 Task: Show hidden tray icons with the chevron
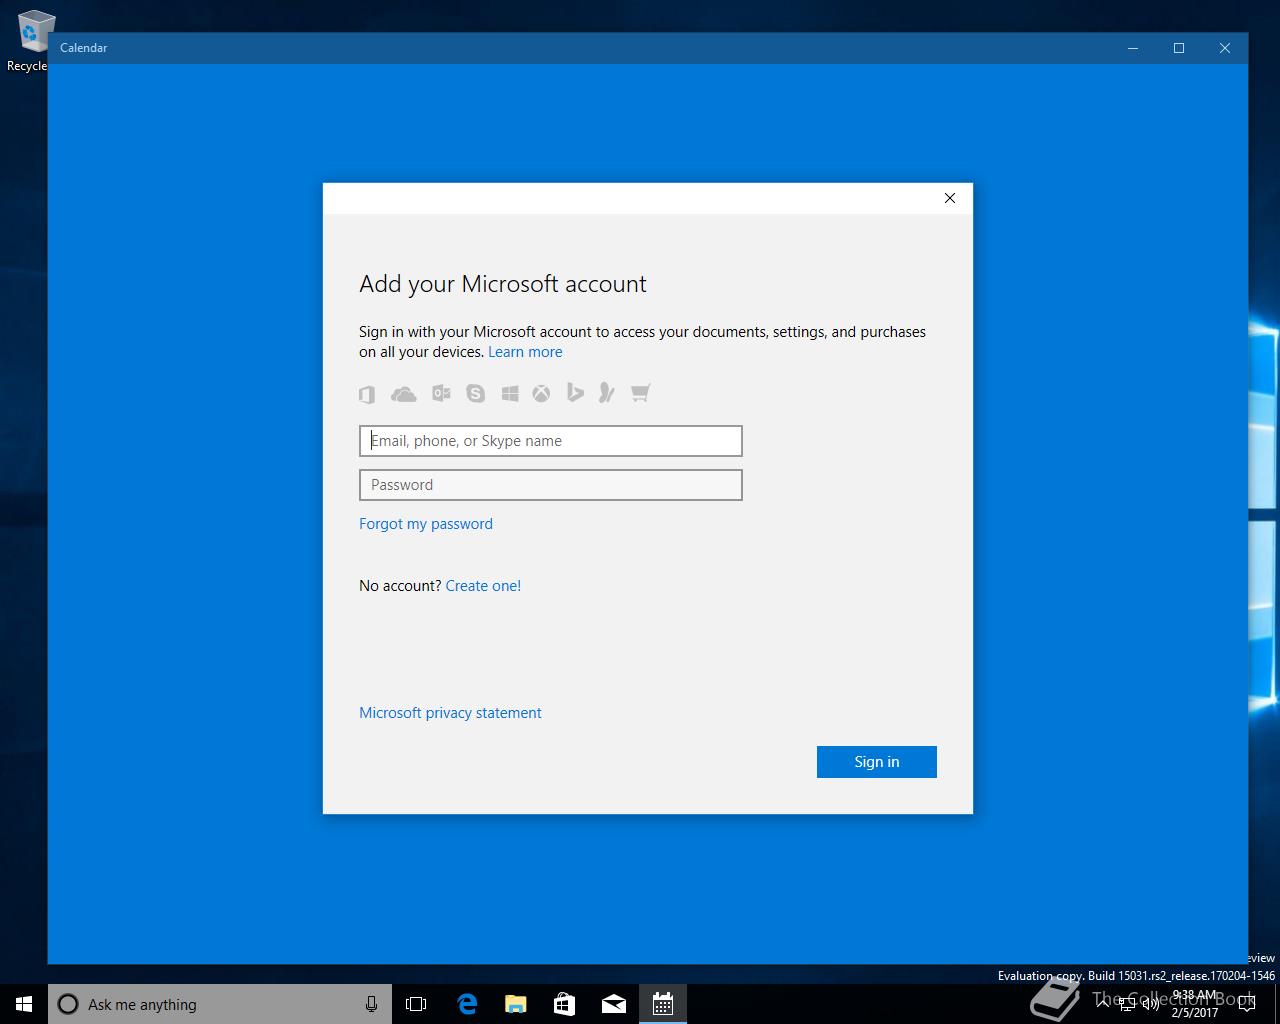pyautogui.click(x=1103, y=1004)
